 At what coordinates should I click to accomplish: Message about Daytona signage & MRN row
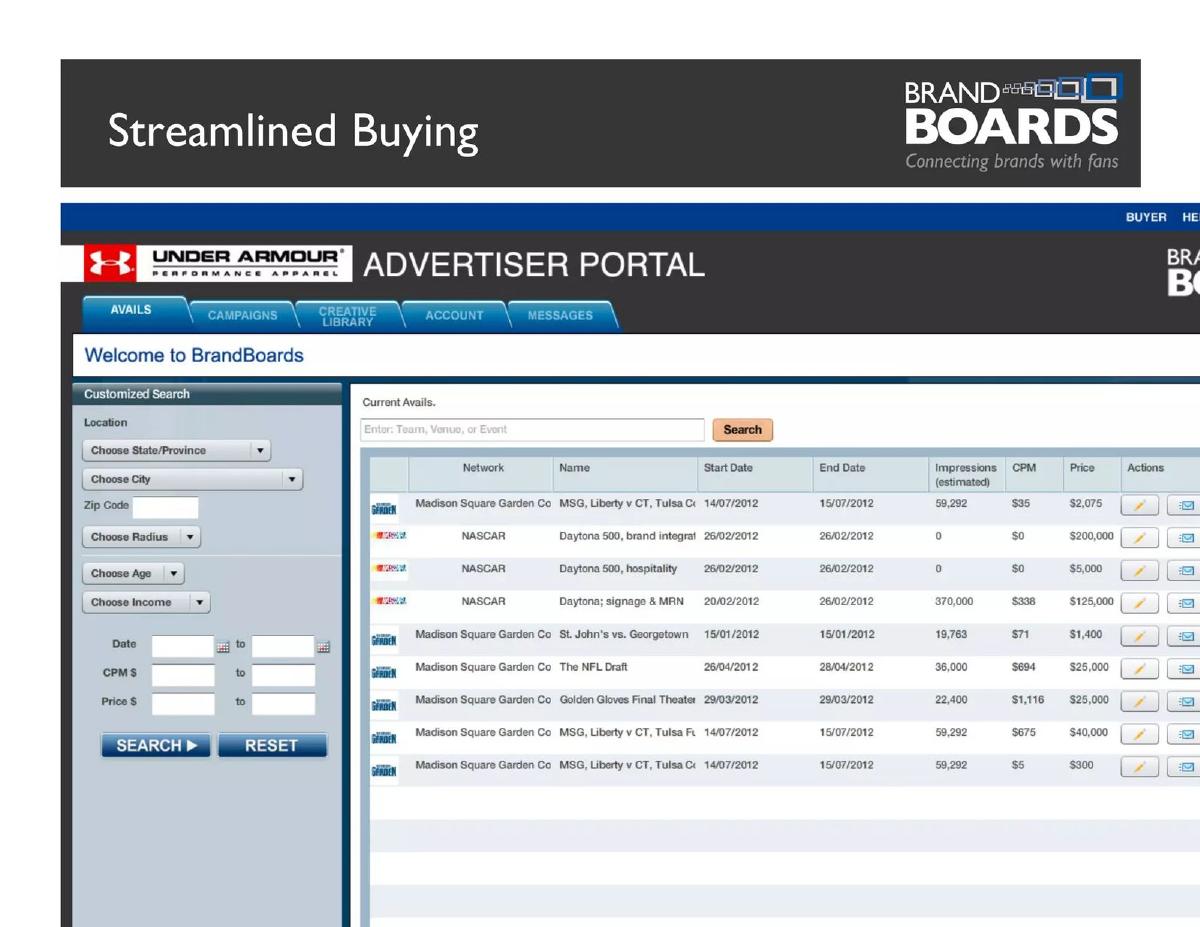[x=1185, y=604]
